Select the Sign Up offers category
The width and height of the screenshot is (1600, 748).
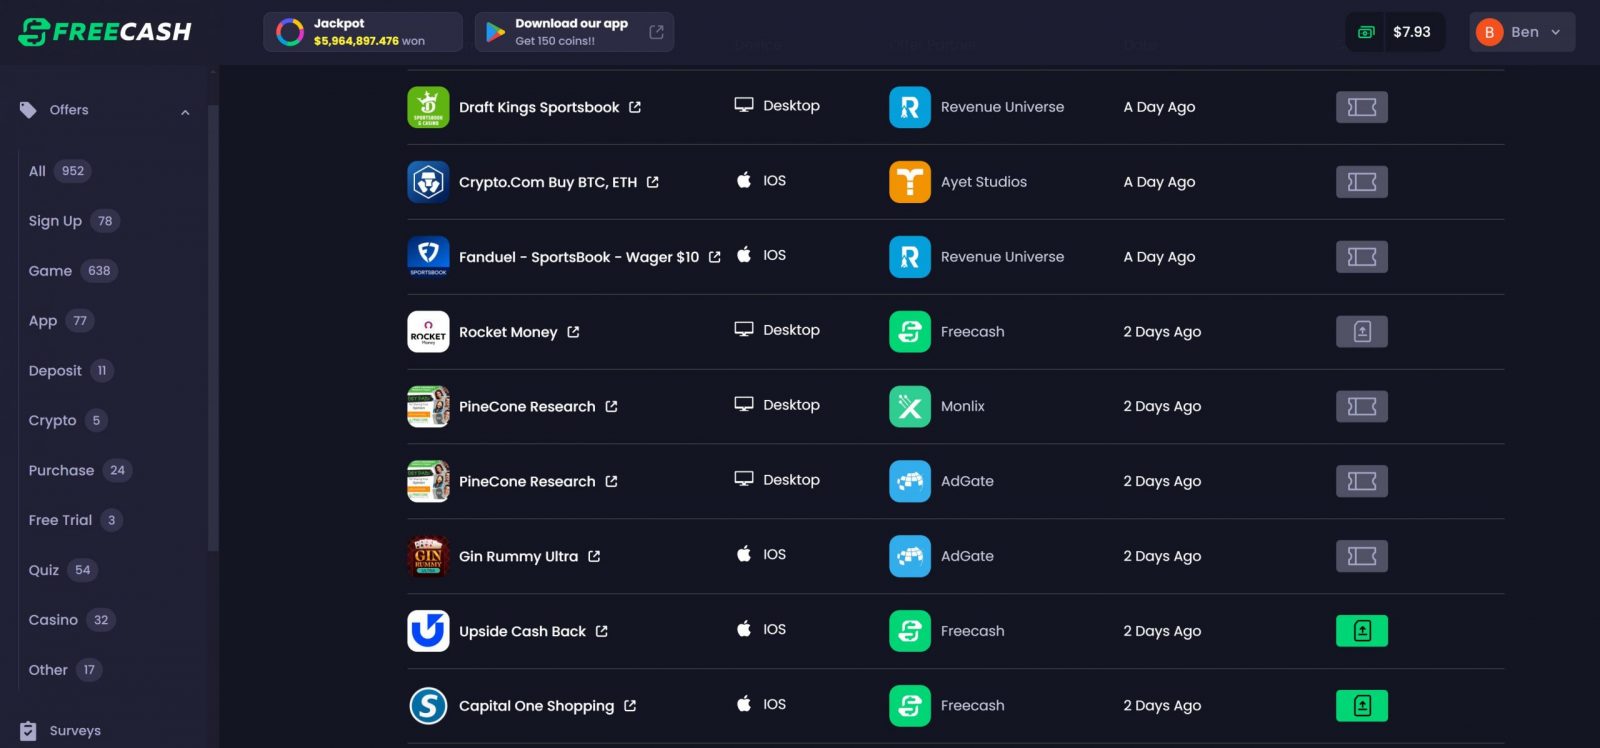tap(74, 221)
